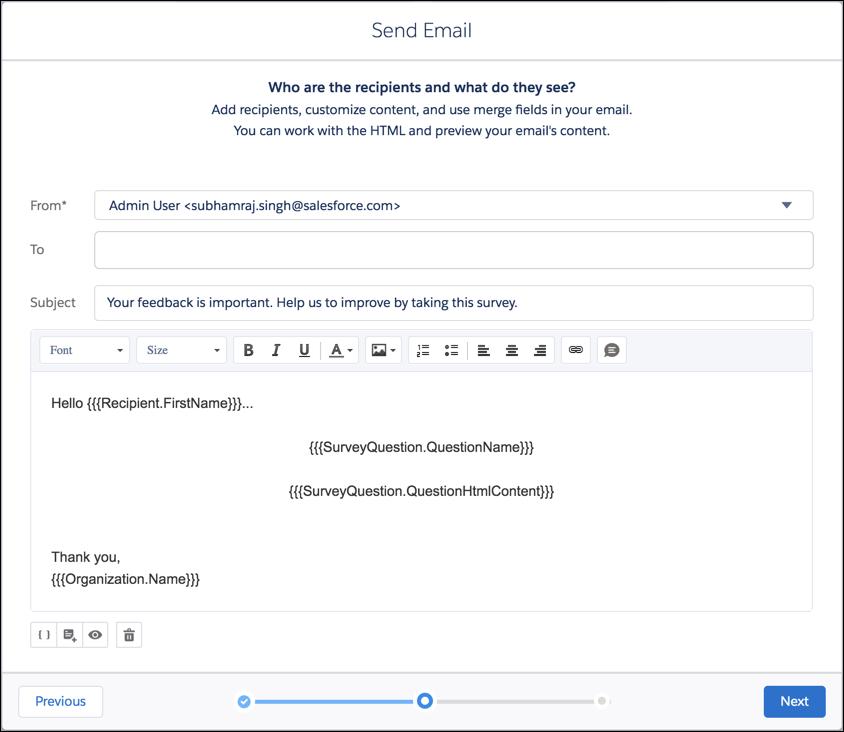Apply bulleted list formatting
This screenshot has height=732, width=844.
tap(450, 350)
